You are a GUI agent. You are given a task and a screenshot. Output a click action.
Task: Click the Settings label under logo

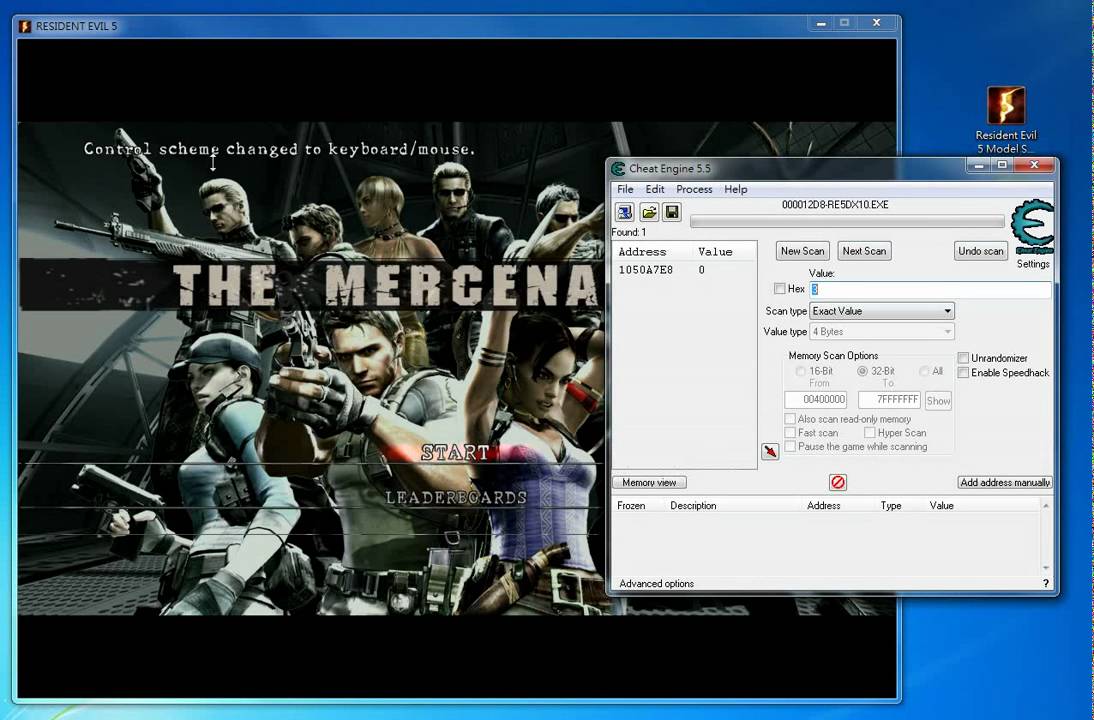tap(1033, 264)
